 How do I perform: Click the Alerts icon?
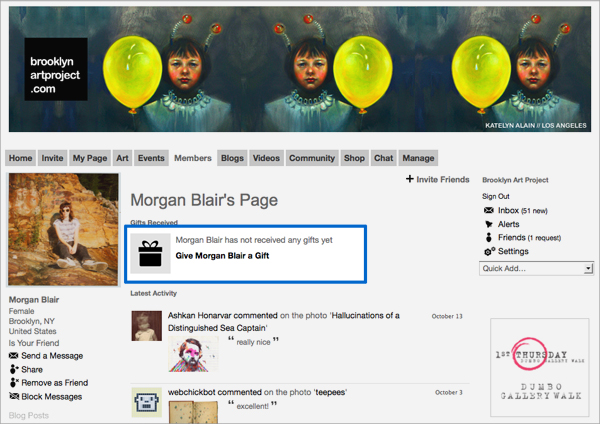[489, 224]
